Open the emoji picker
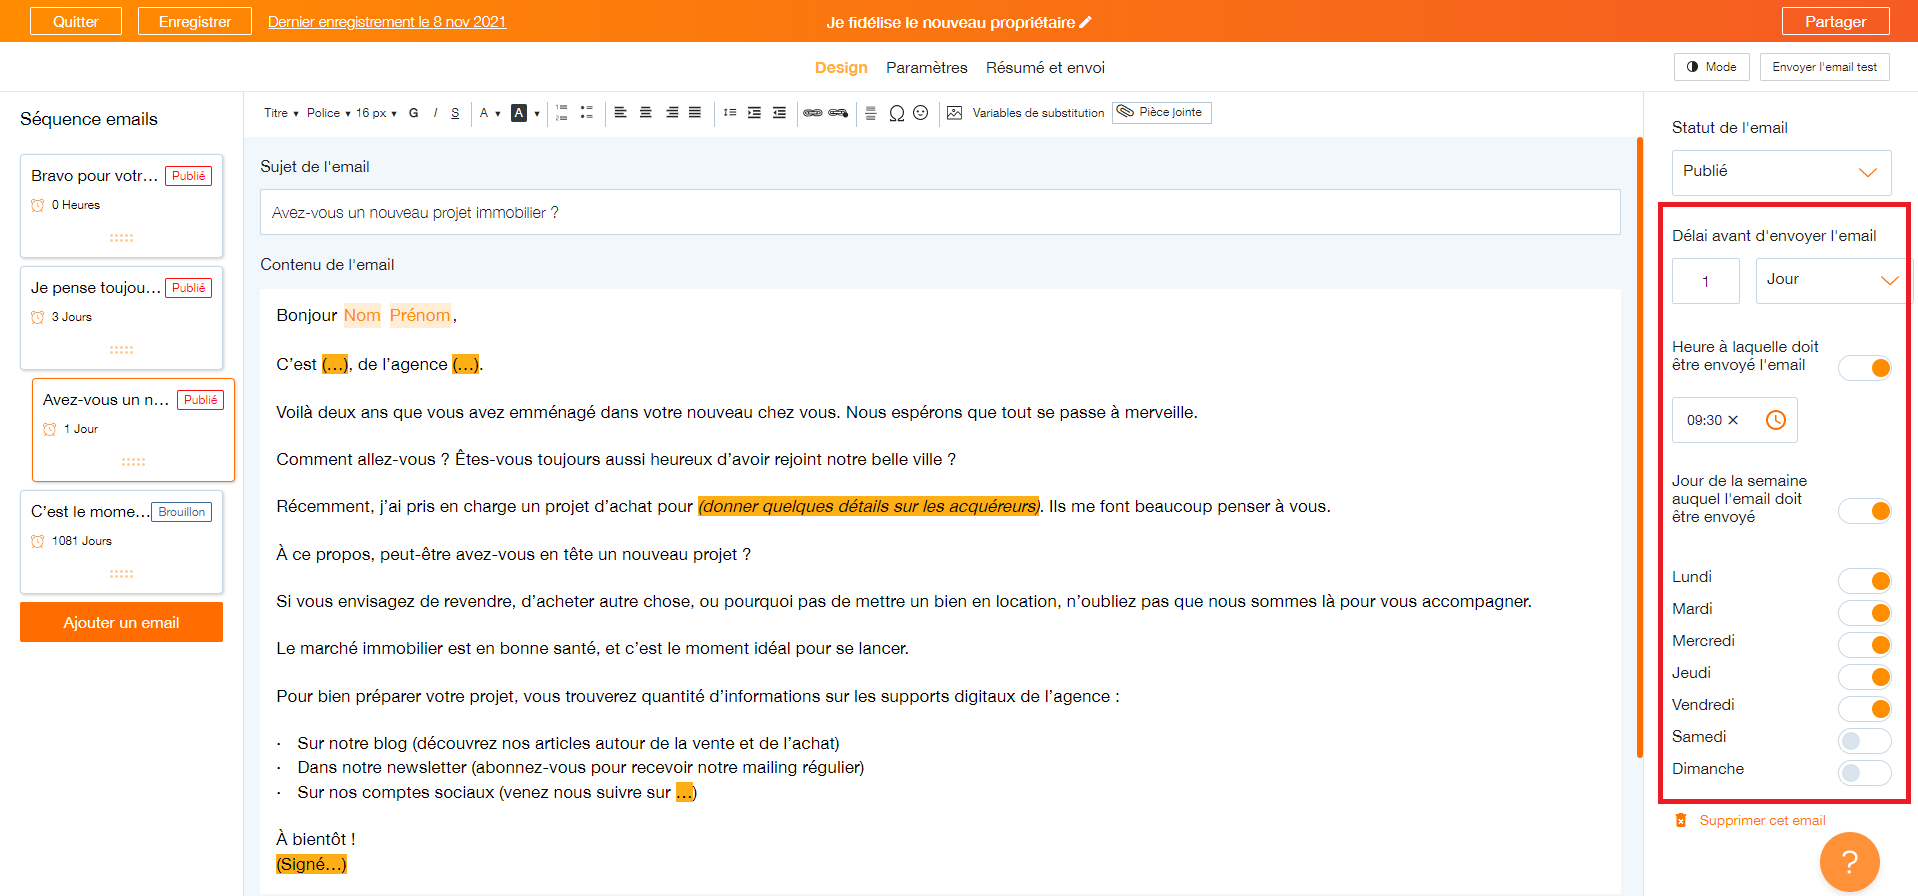The height and width of the screenshot is (896, 1918). coord(921,113)
